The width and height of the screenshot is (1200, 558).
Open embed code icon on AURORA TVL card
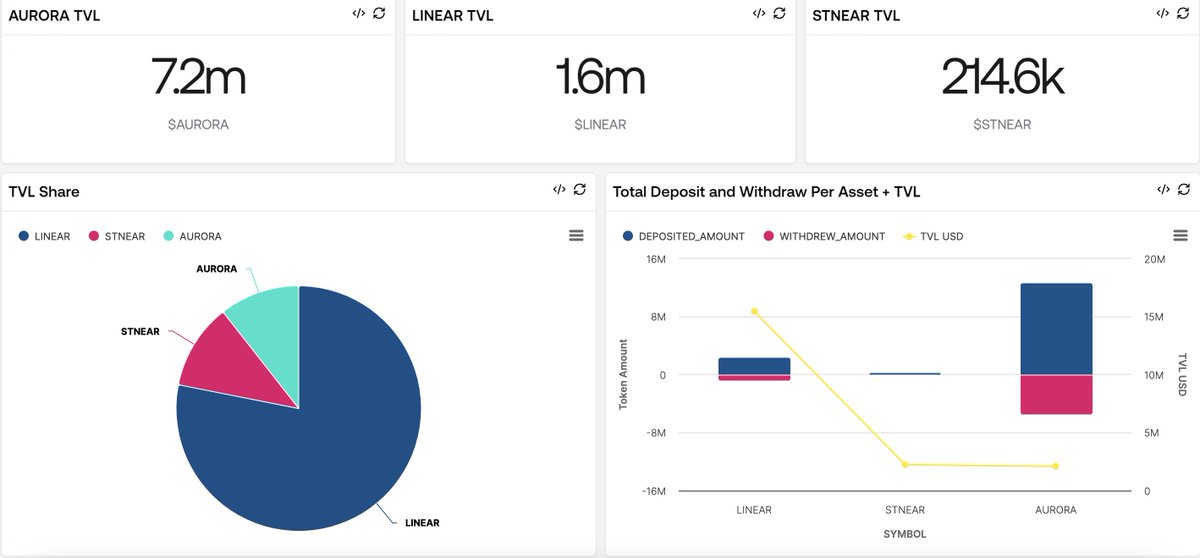pyautogui.click(x=359, y=14)
